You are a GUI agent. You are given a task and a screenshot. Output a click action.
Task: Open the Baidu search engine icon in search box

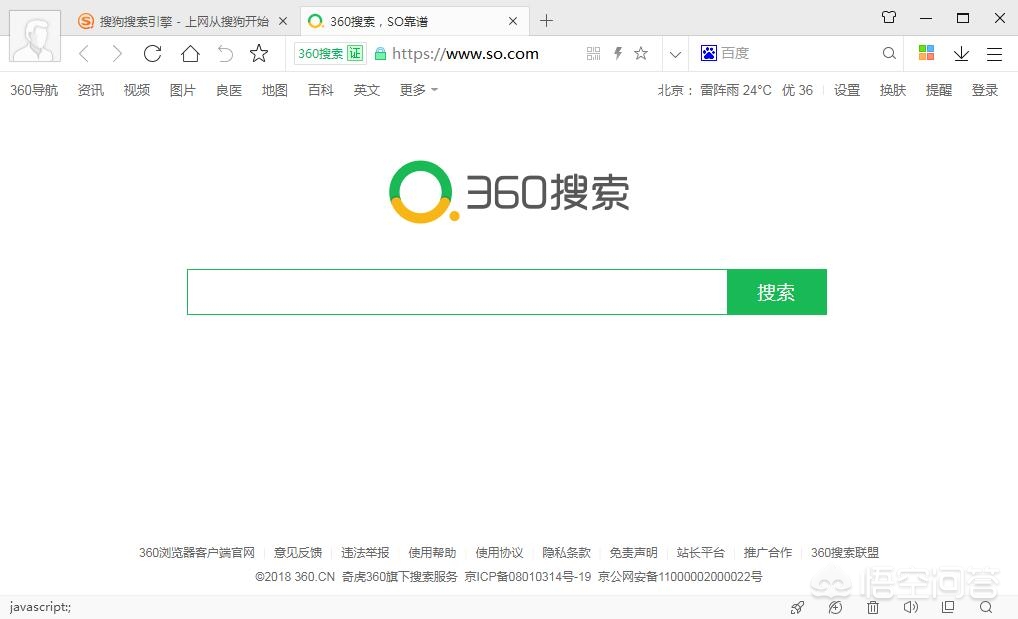(707, 53)
